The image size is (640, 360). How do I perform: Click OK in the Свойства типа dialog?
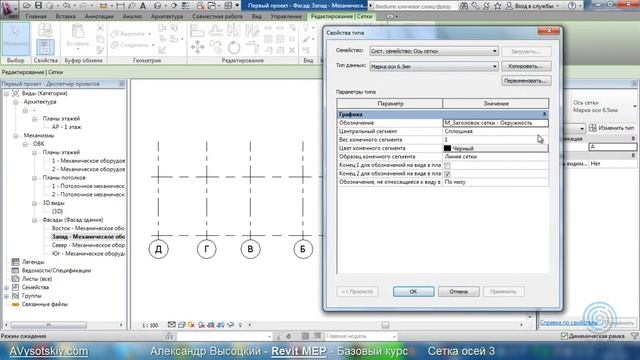[413, 291]
